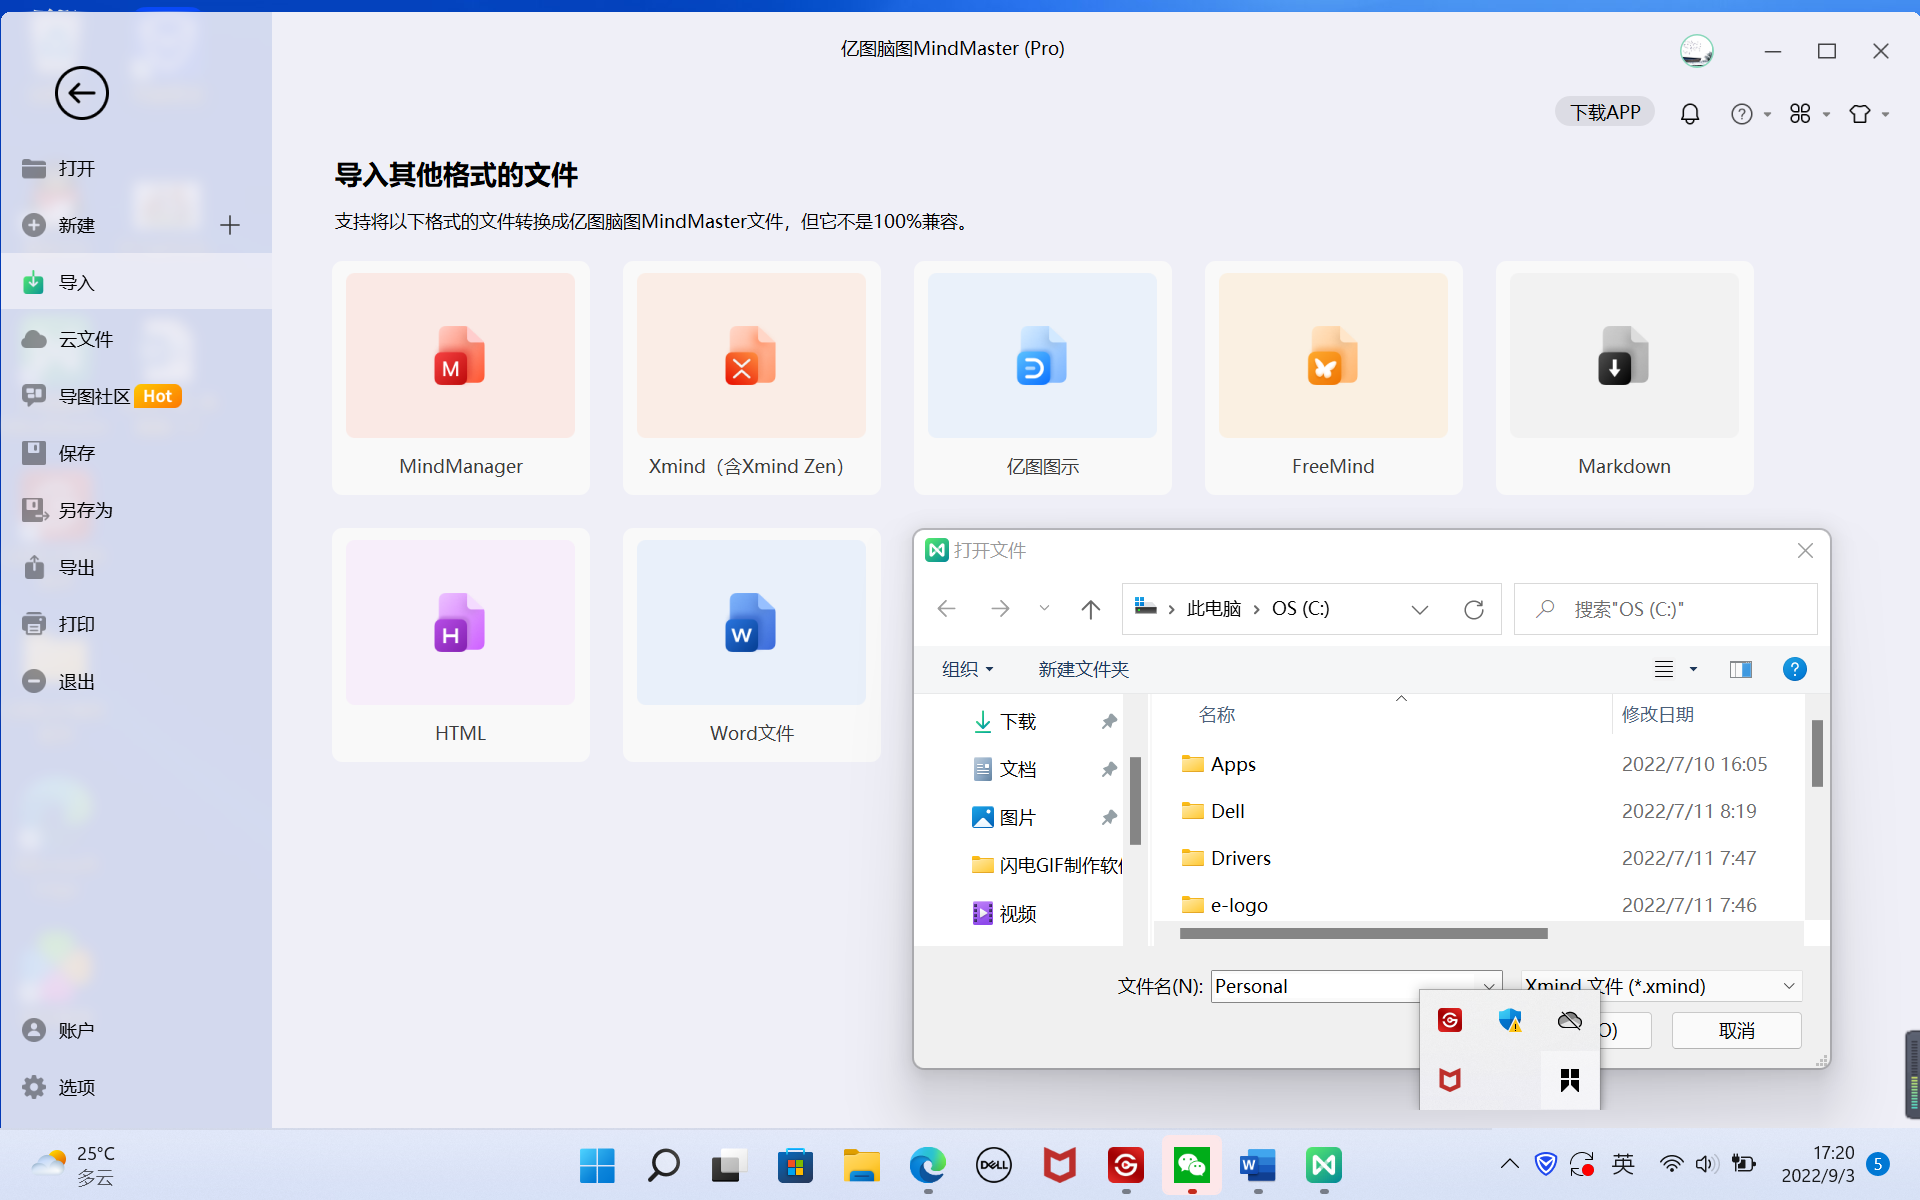
Task: Open the 组织 dropdown menu
Action: pos(967,669)
